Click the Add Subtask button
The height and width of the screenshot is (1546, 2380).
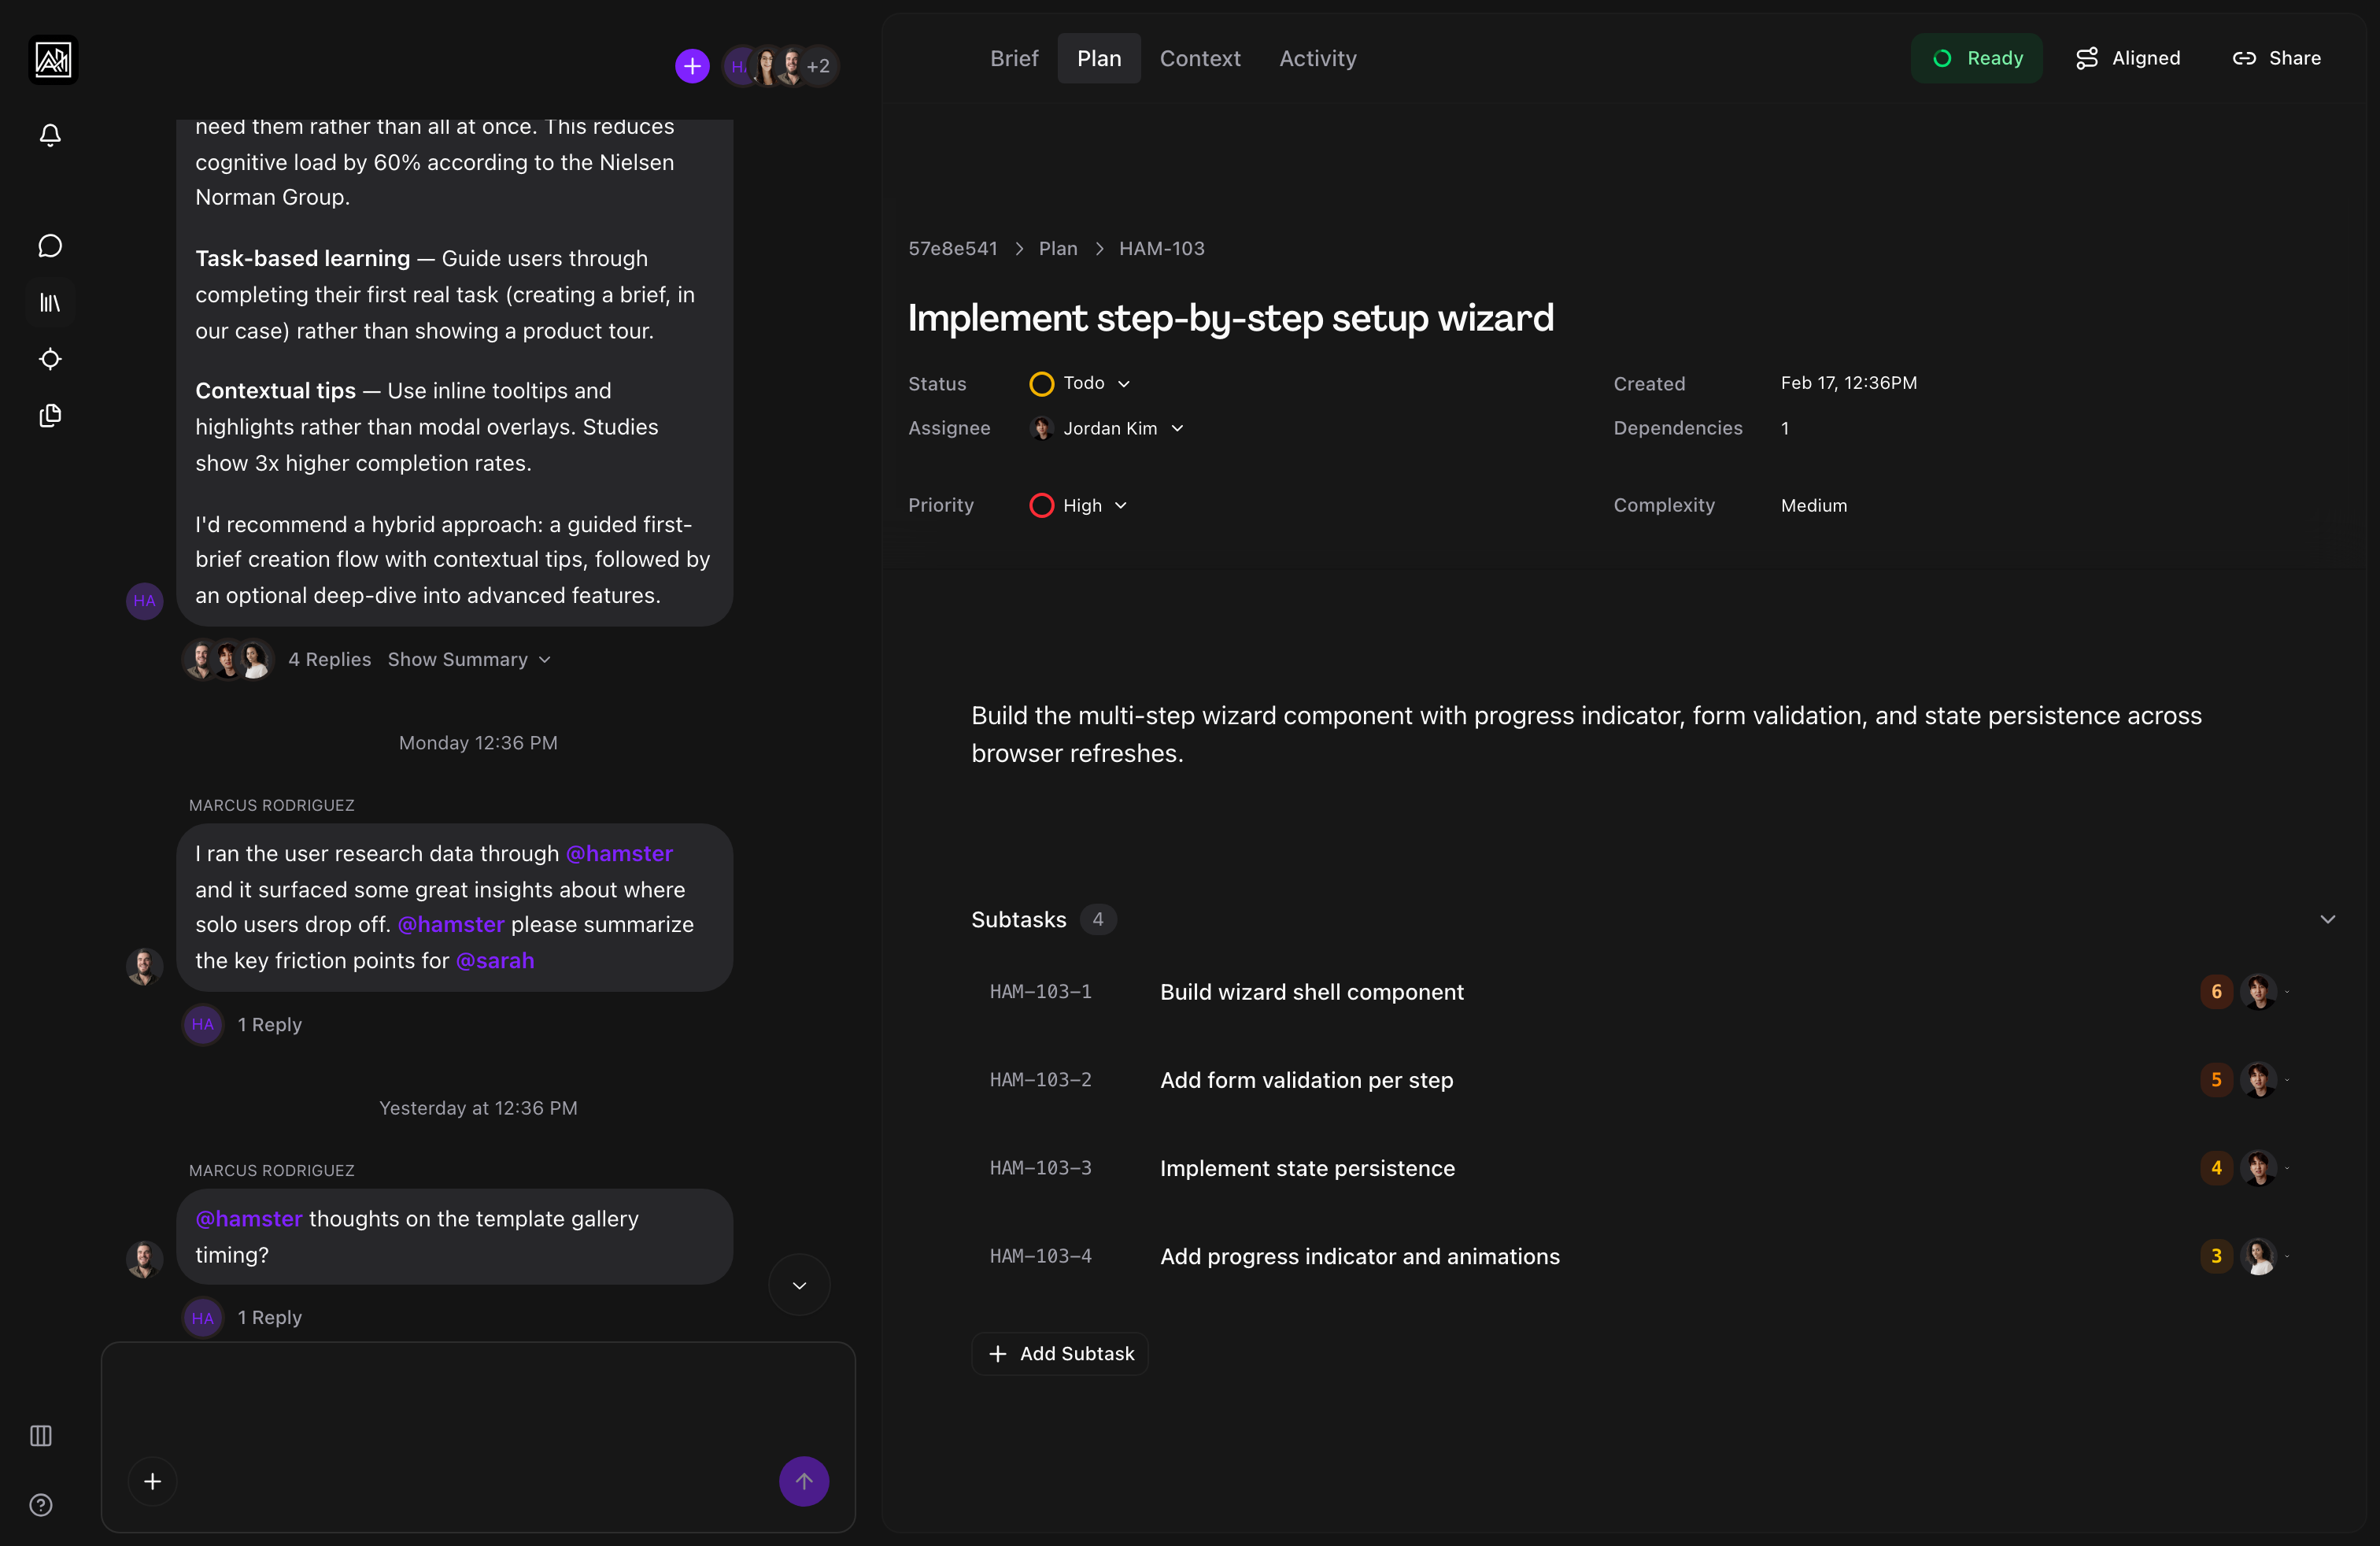coord(1059,1353)
